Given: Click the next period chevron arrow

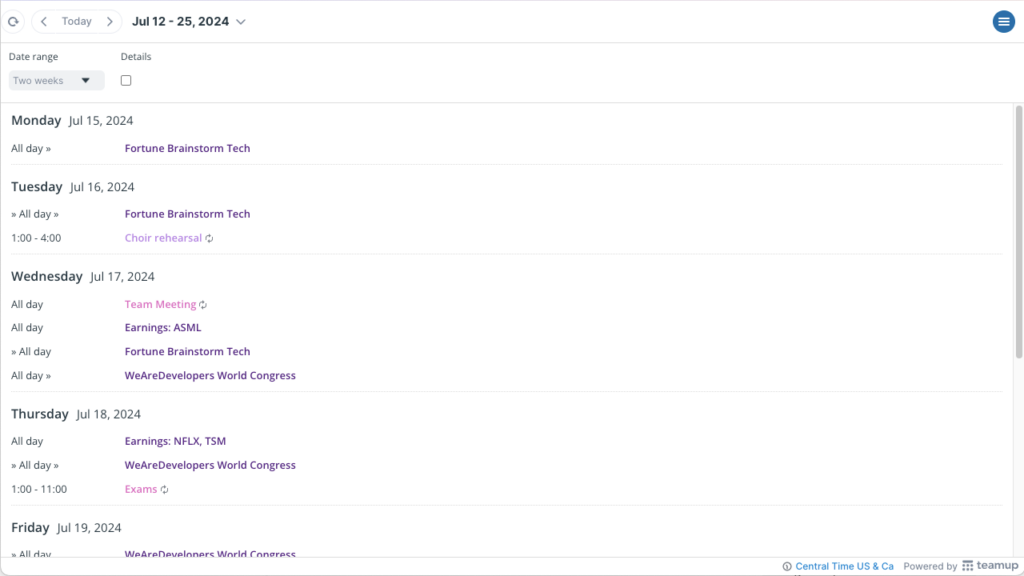Looking at the screenshot, I should click(110, 21).
